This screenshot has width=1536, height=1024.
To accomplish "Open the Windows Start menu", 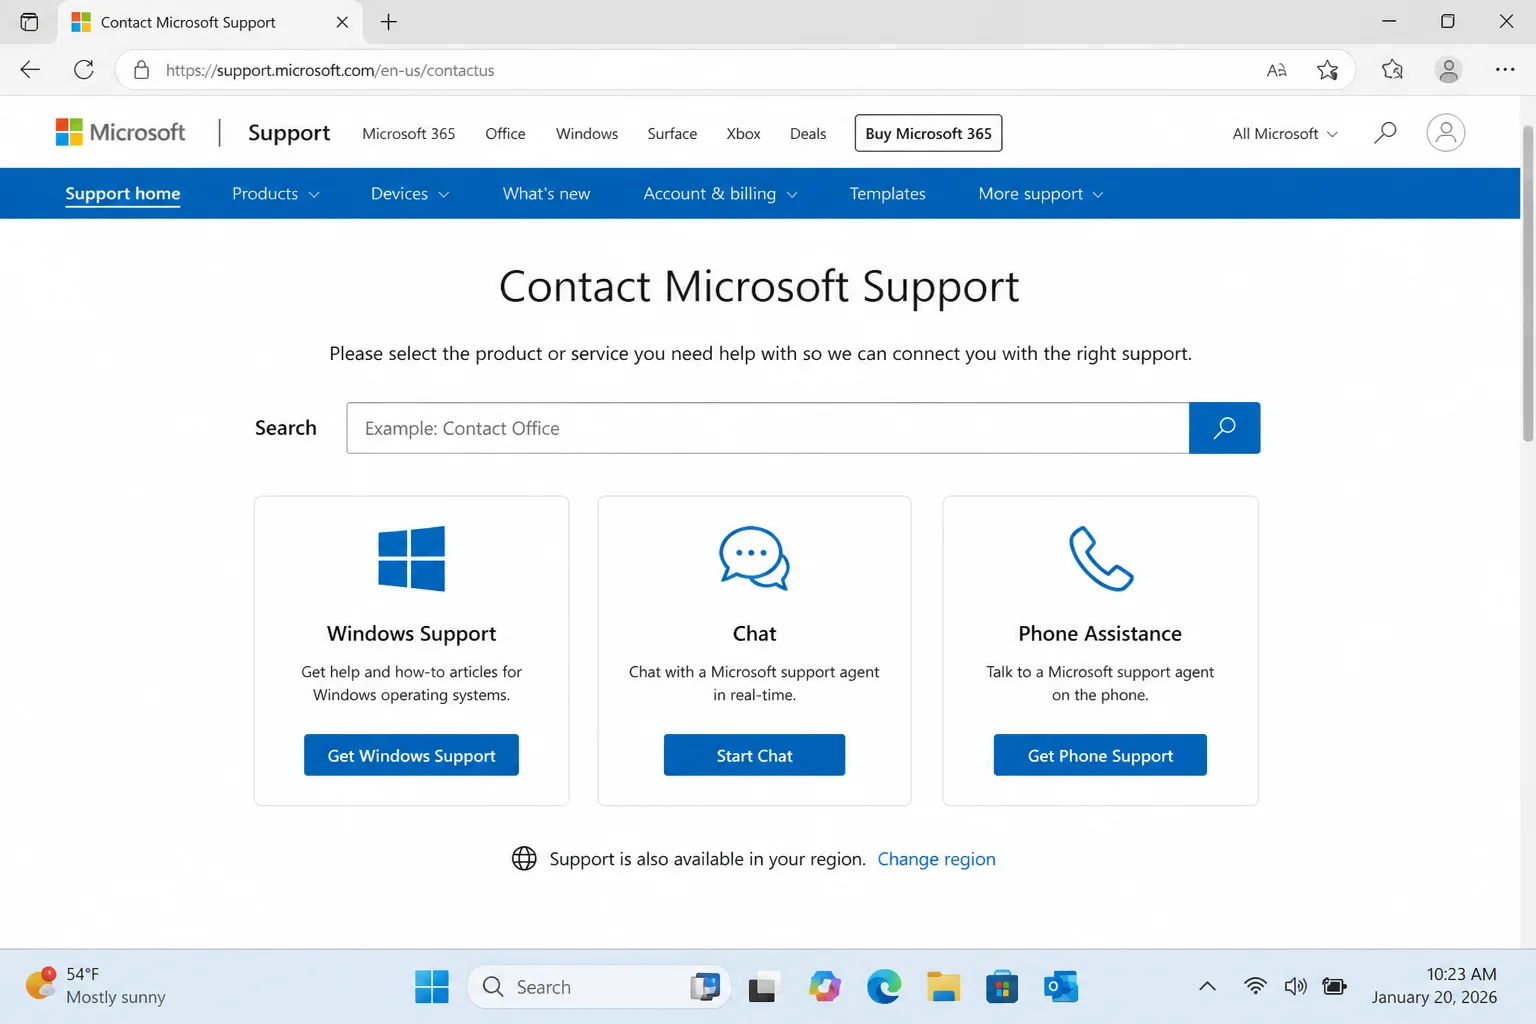I will coord(432,987).
